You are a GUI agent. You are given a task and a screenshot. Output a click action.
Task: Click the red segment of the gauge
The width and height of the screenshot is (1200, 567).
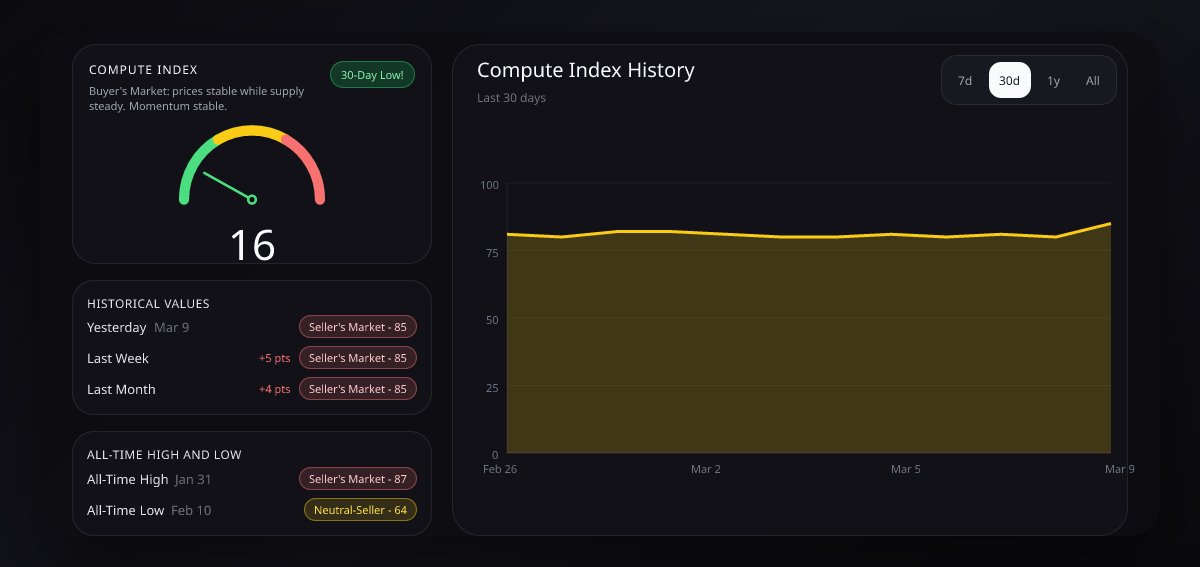[x=309, y=163]
